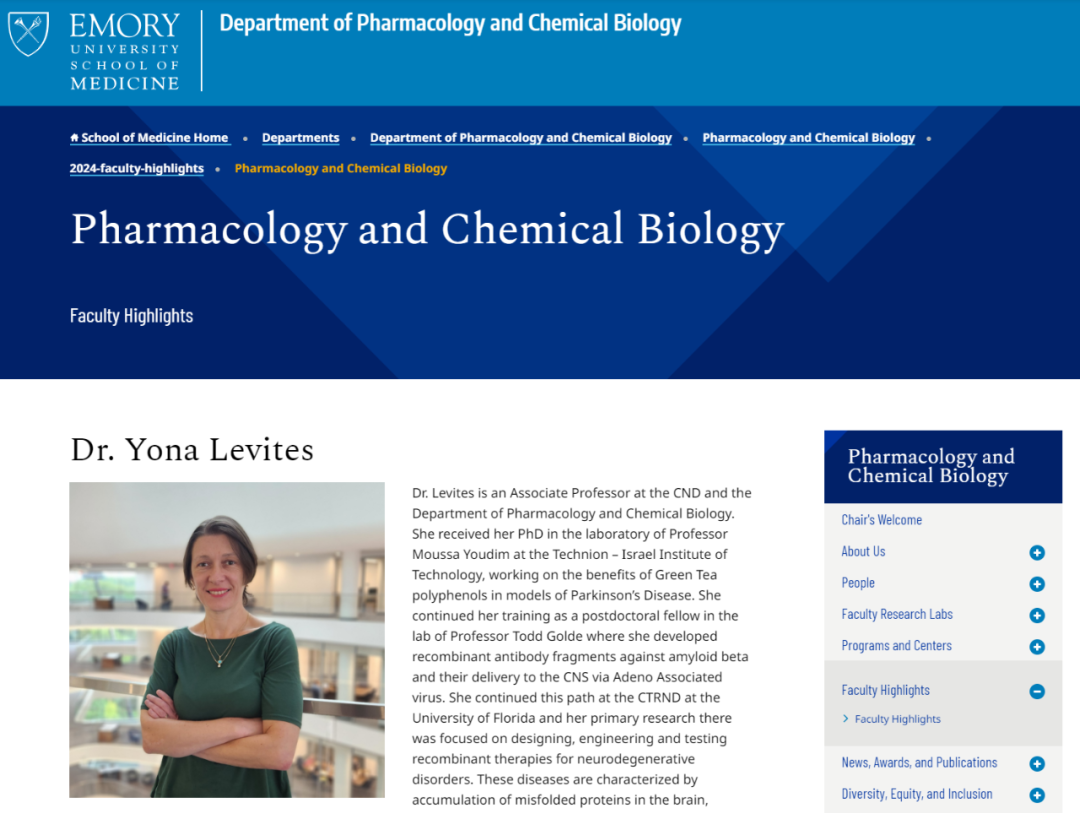Open Chair's Welcome sidebar link

pyautogui.click(x=881, y=519)
